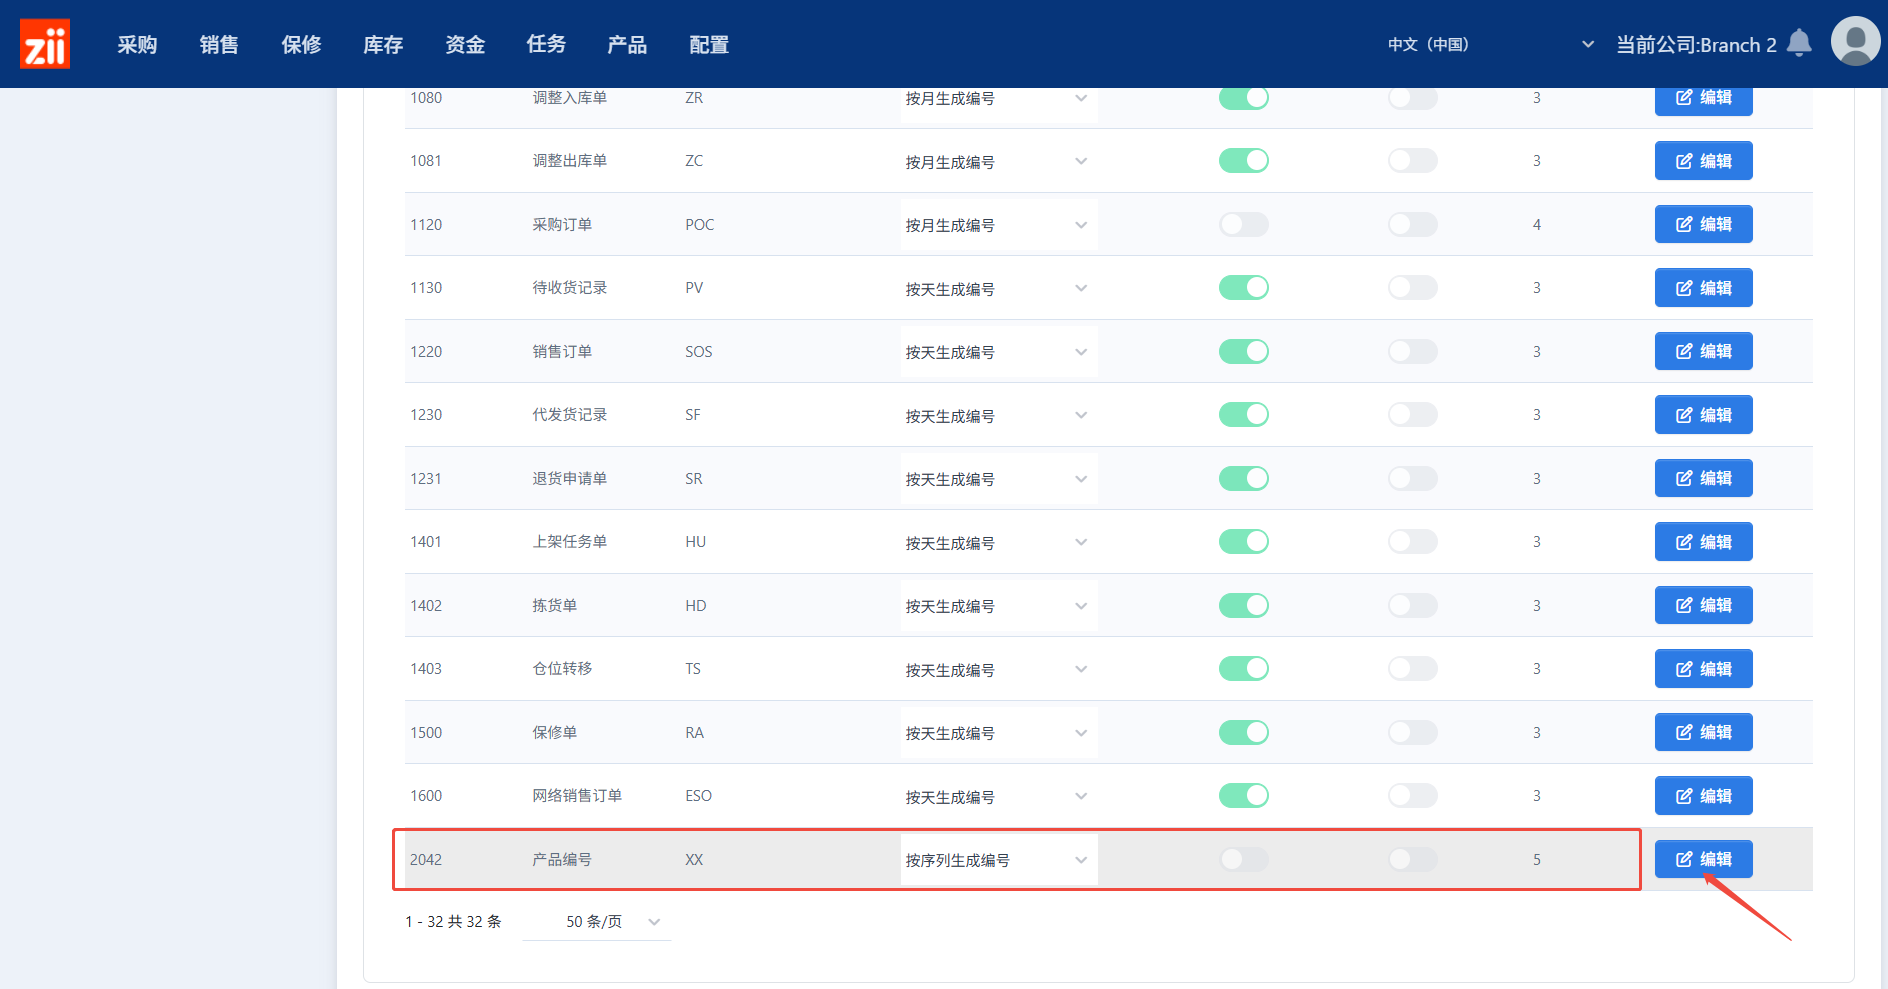Click the prefix cell POC
This screenshot has width=1888, height=989.
point(699,224)
